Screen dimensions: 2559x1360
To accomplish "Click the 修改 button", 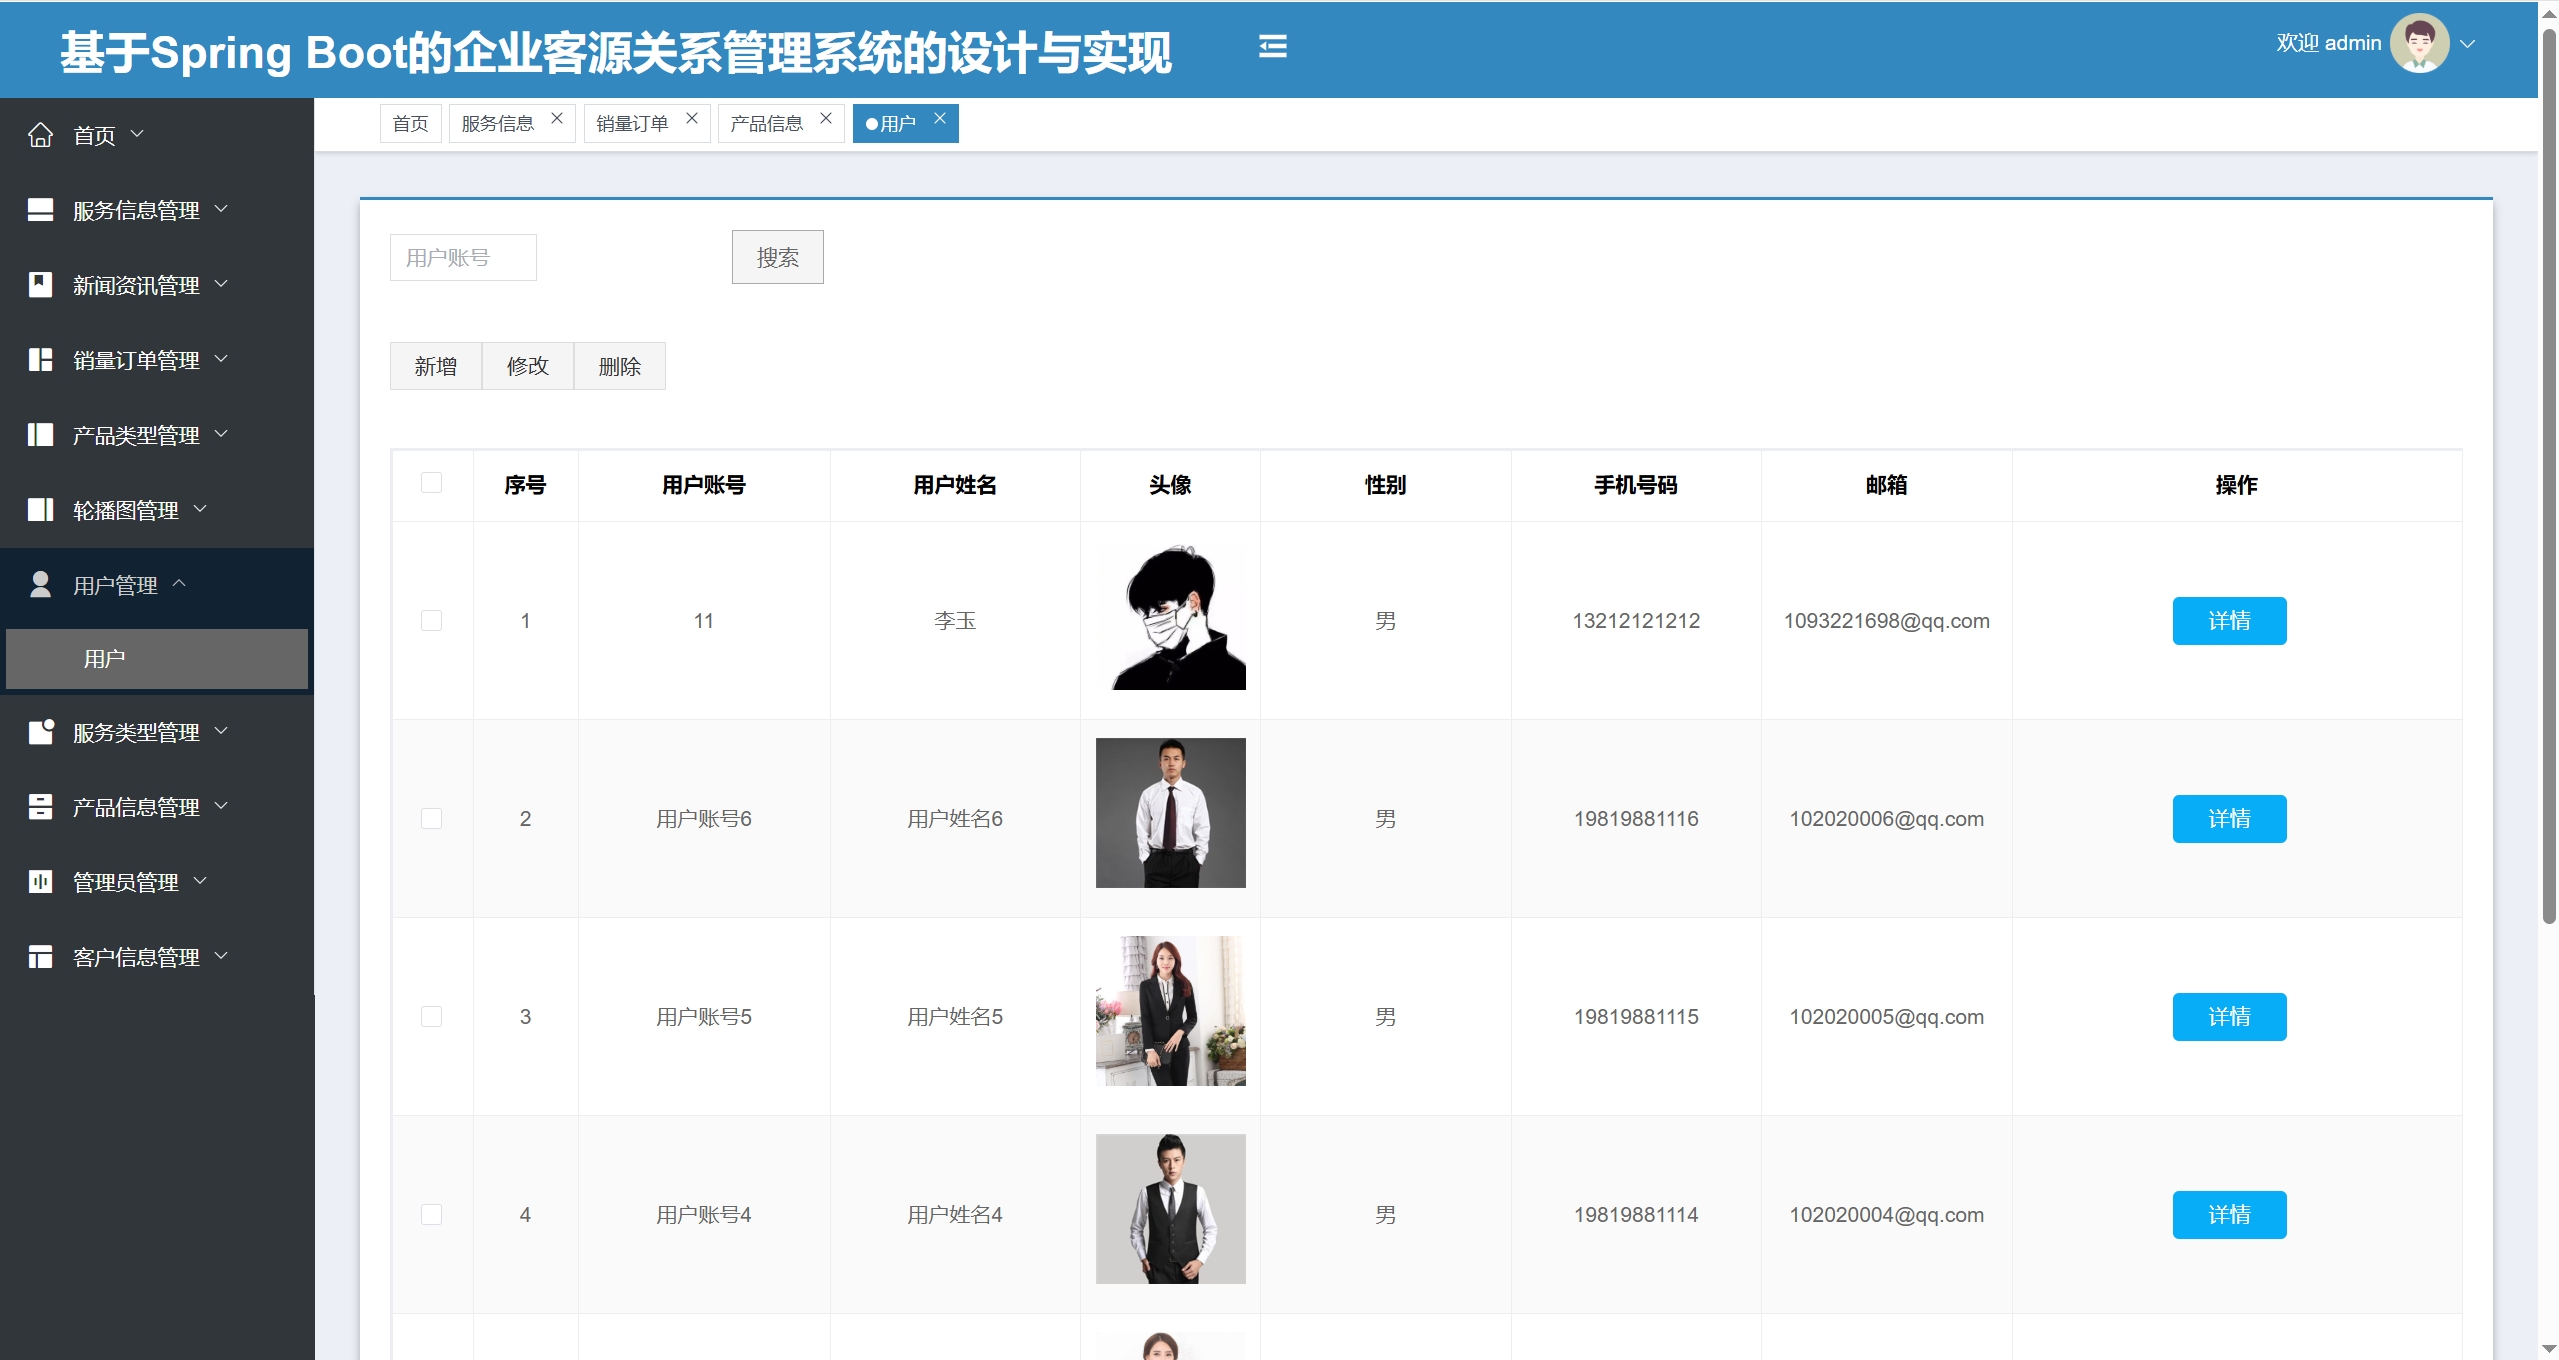I will pyautogui.click(x=528, y=367).
